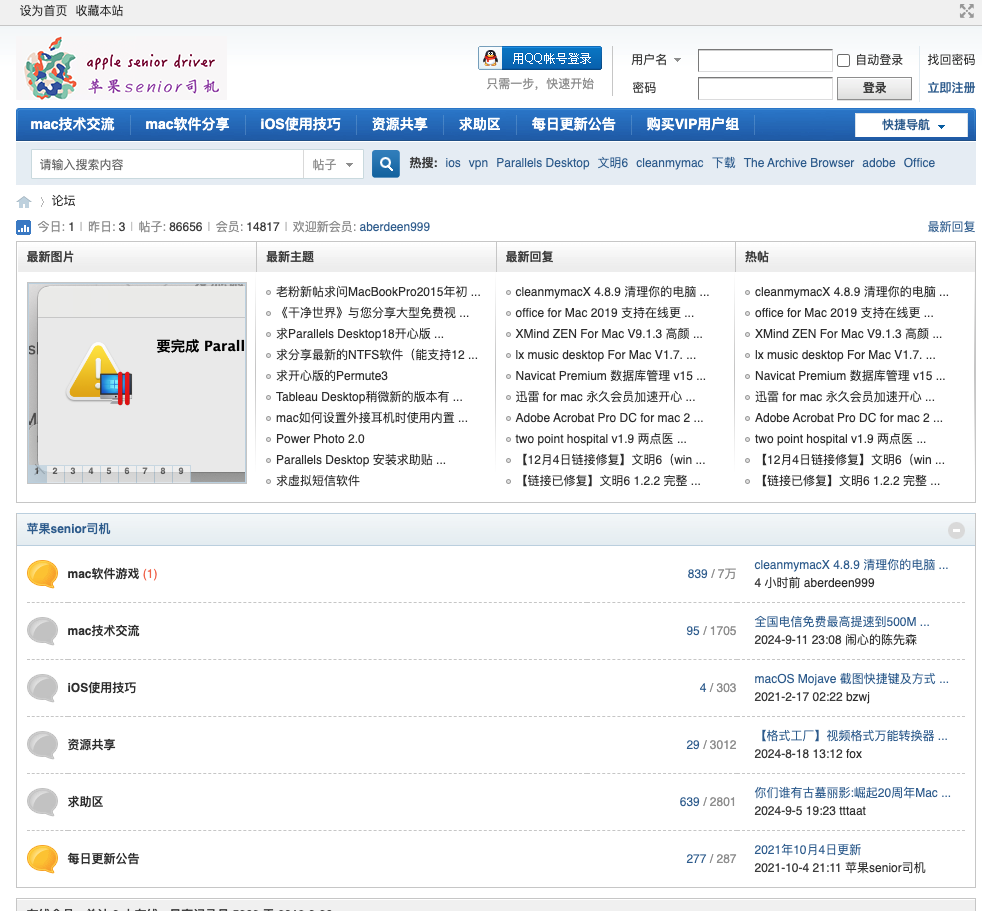
Task: Click hot search term Office
Action: coord(919,163)
